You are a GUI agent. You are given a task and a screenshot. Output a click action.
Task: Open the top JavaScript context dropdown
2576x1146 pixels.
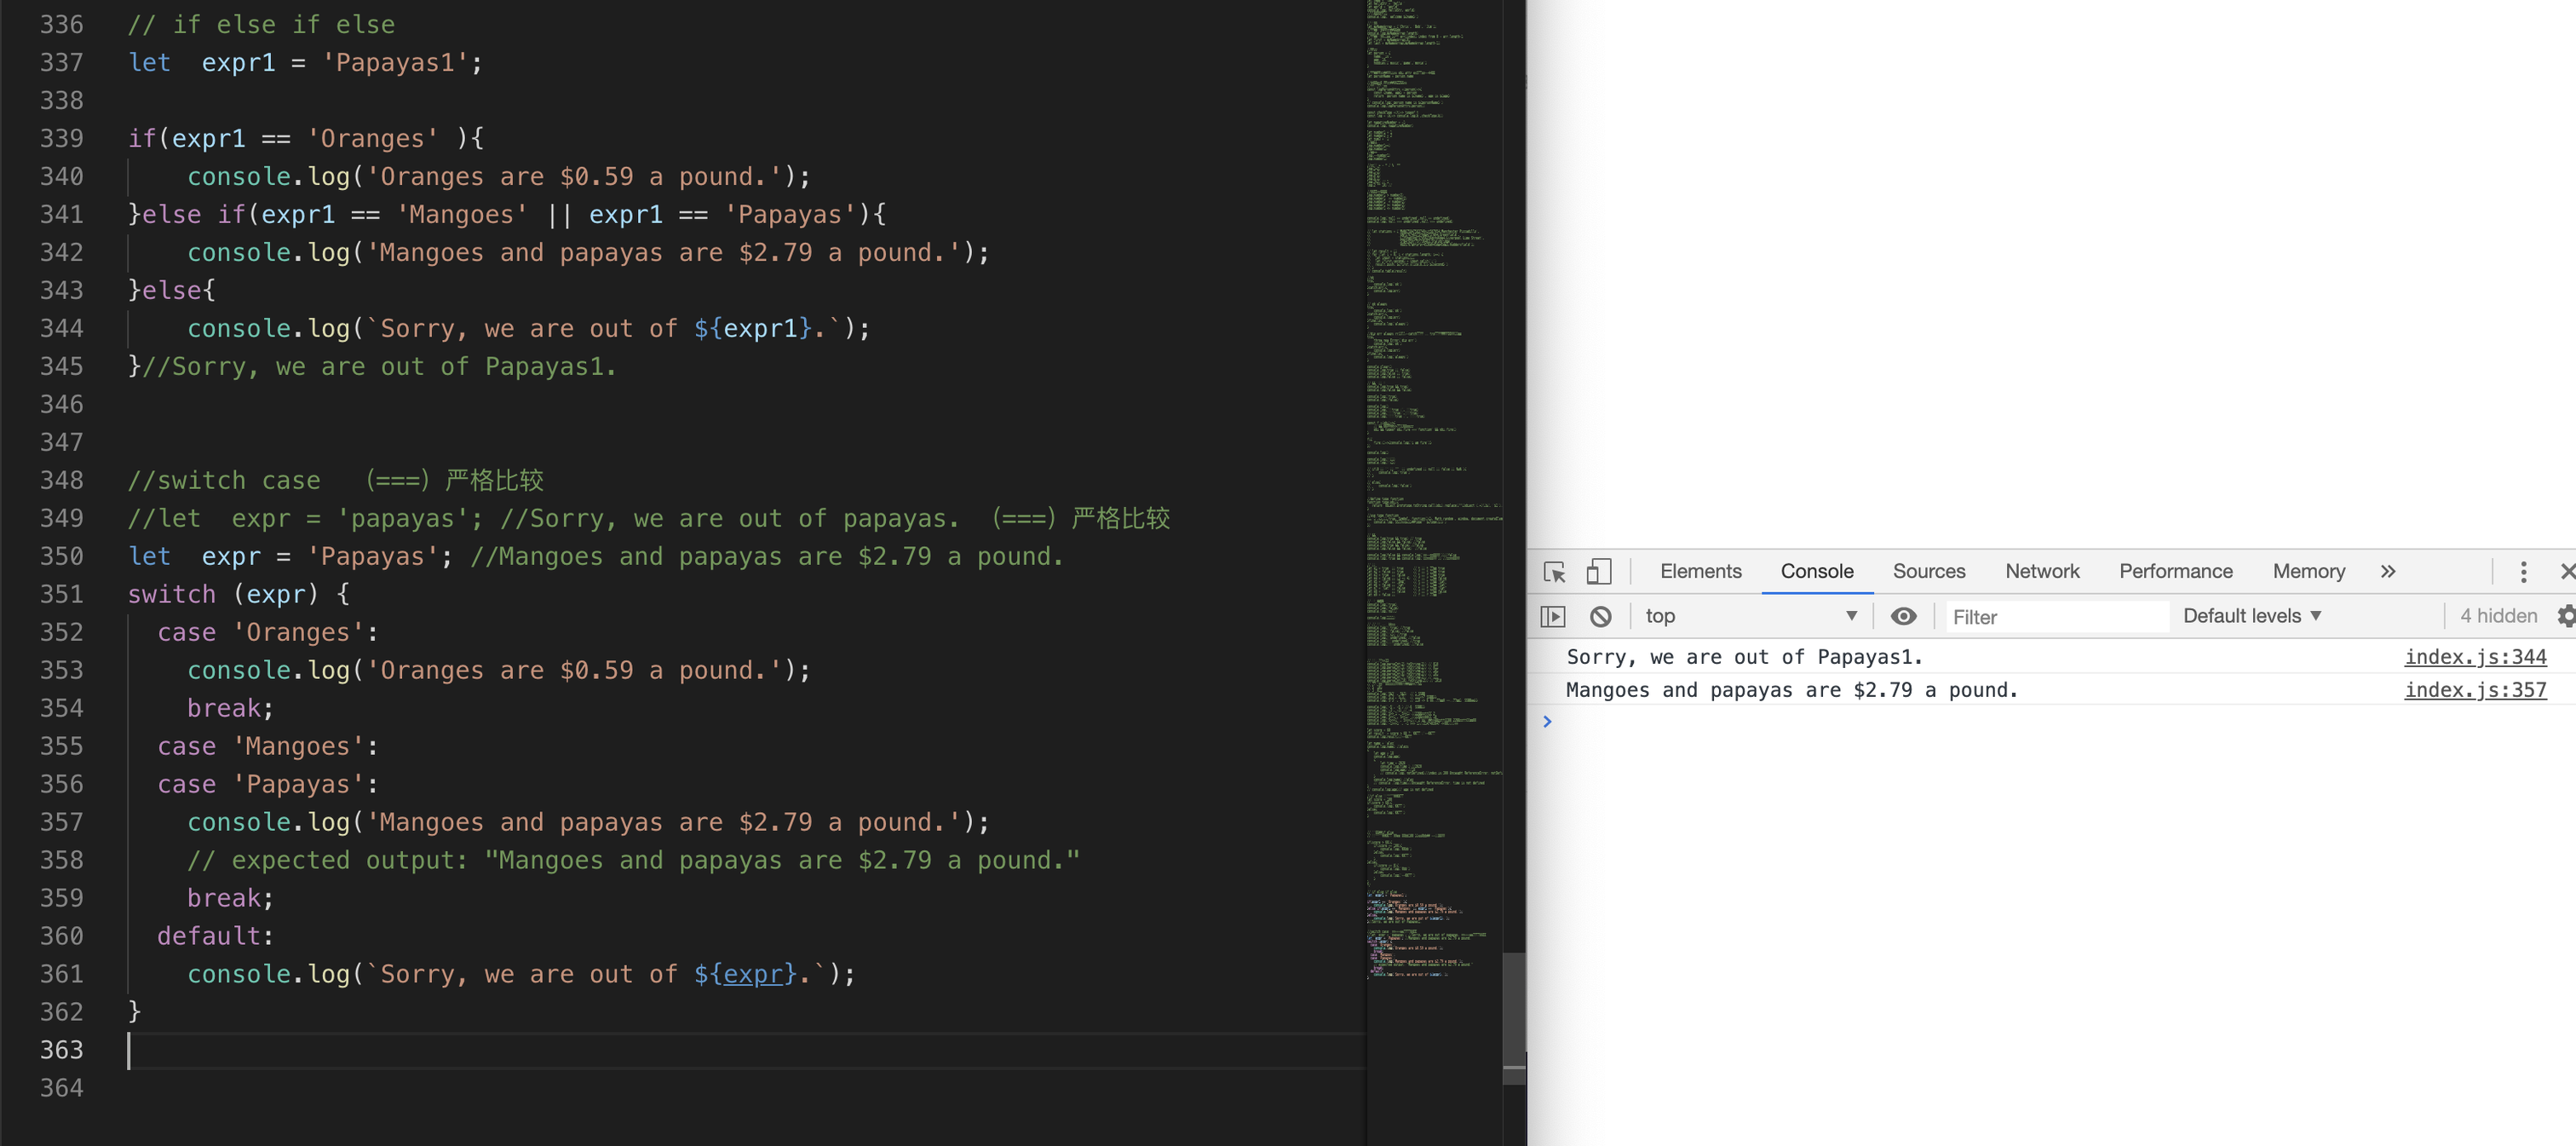pyautogui.click(x=1750, y=616)
